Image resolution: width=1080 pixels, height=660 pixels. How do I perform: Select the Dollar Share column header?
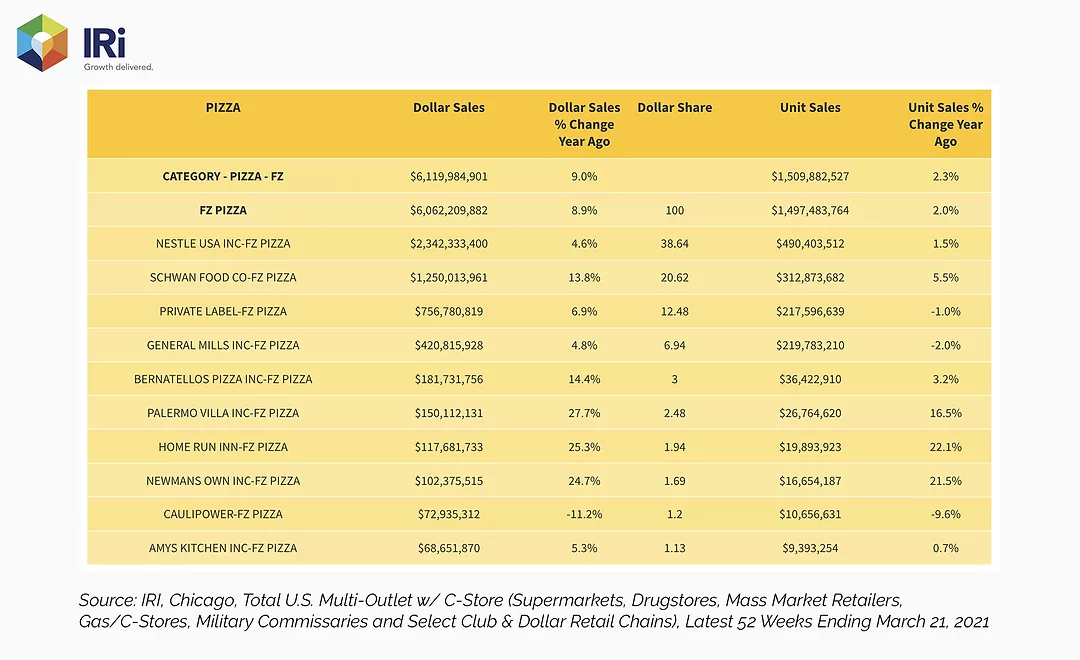coord(674,107)
